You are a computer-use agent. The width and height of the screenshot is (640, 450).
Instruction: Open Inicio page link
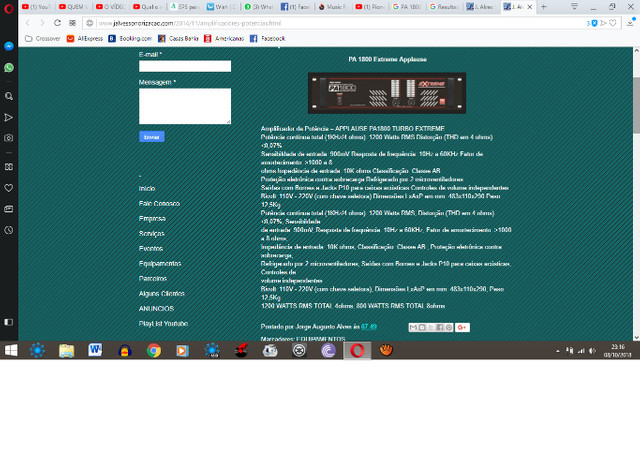(147, 189)
